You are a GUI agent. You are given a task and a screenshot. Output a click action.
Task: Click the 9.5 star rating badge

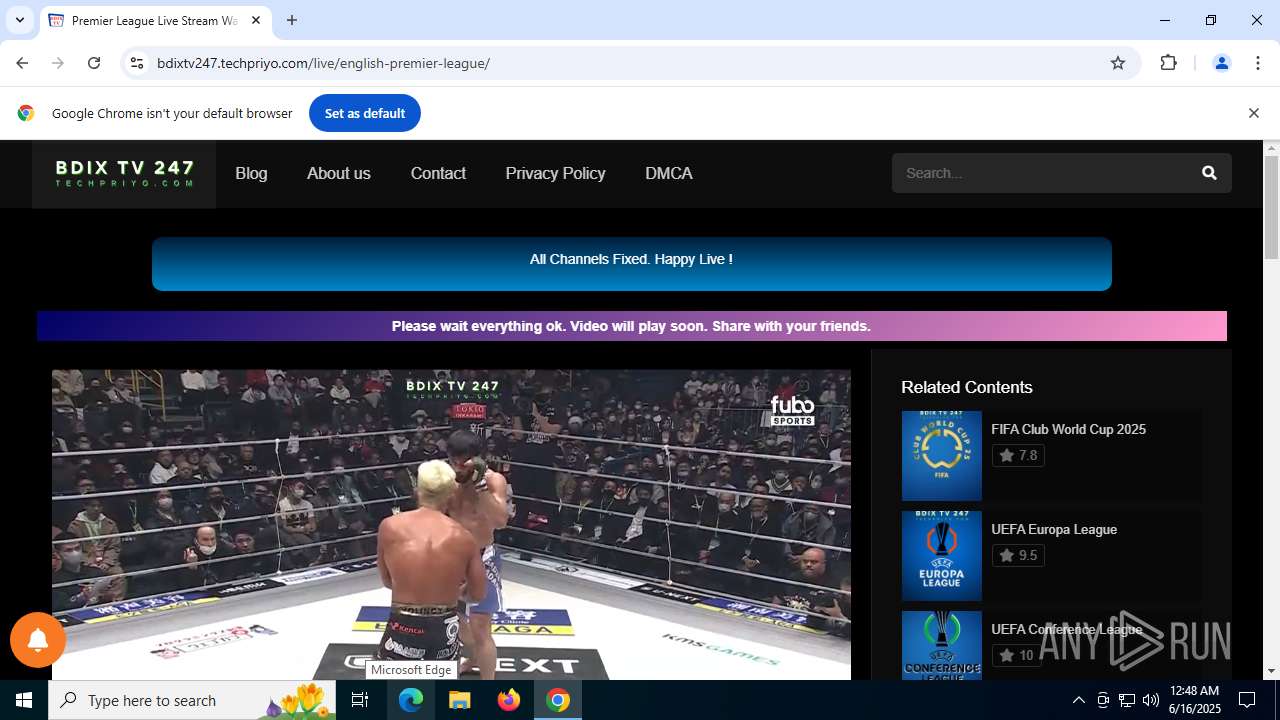pos(1018,555)
